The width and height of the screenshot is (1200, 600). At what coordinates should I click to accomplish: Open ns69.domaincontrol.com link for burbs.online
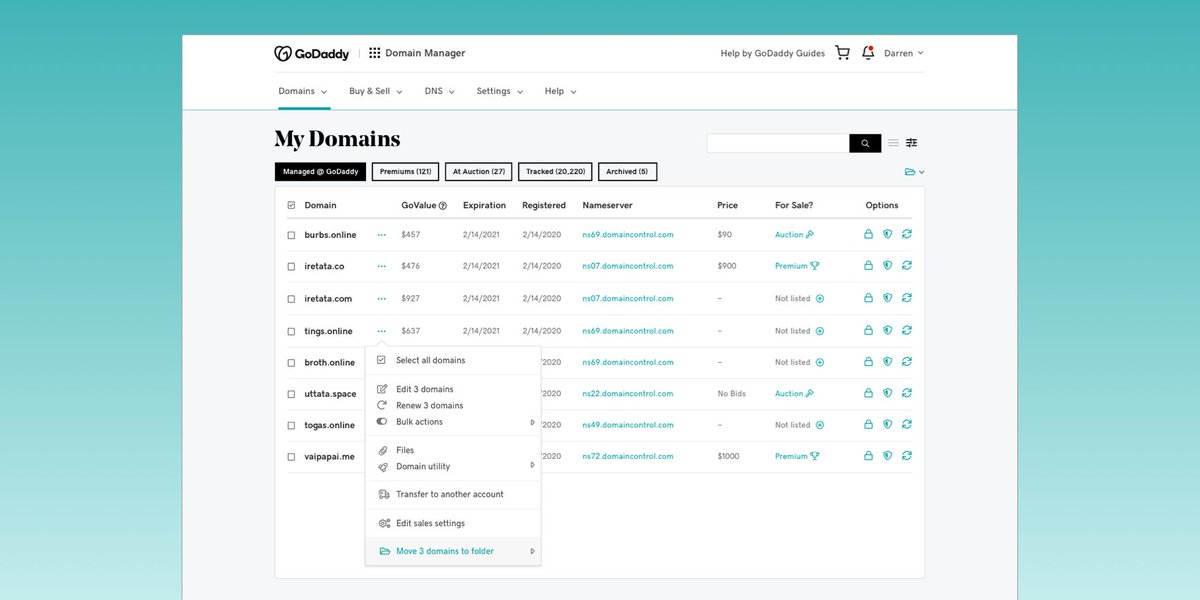coord(628,235)
